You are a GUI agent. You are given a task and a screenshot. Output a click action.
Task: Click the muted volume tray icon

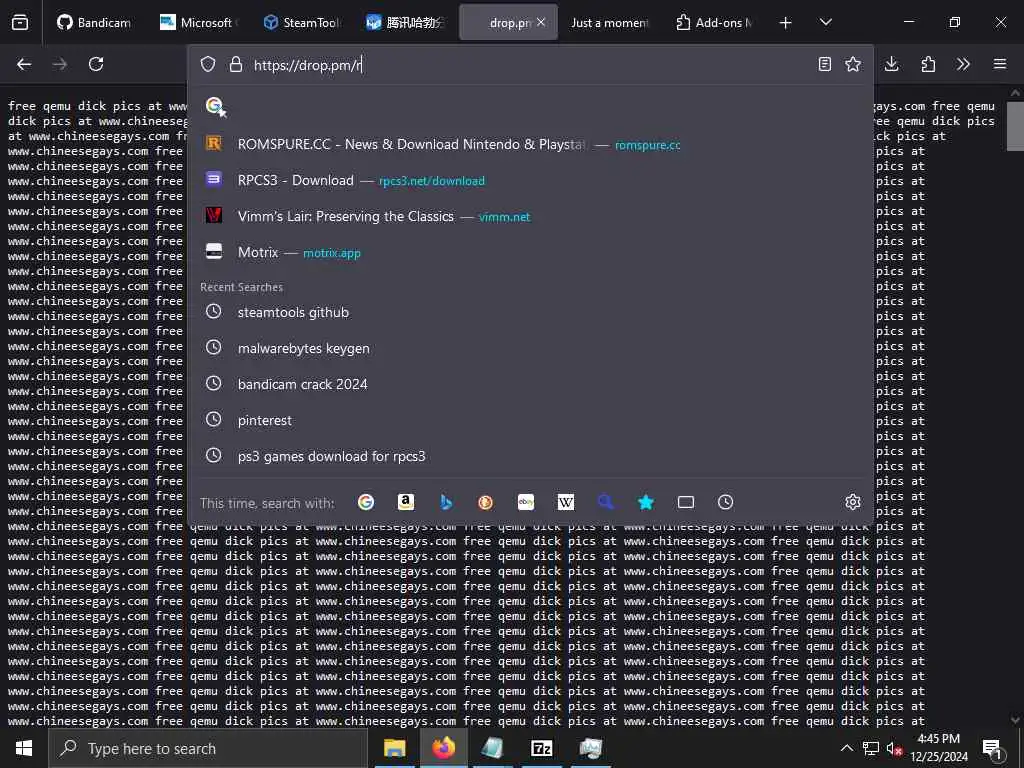pos(894,748)
